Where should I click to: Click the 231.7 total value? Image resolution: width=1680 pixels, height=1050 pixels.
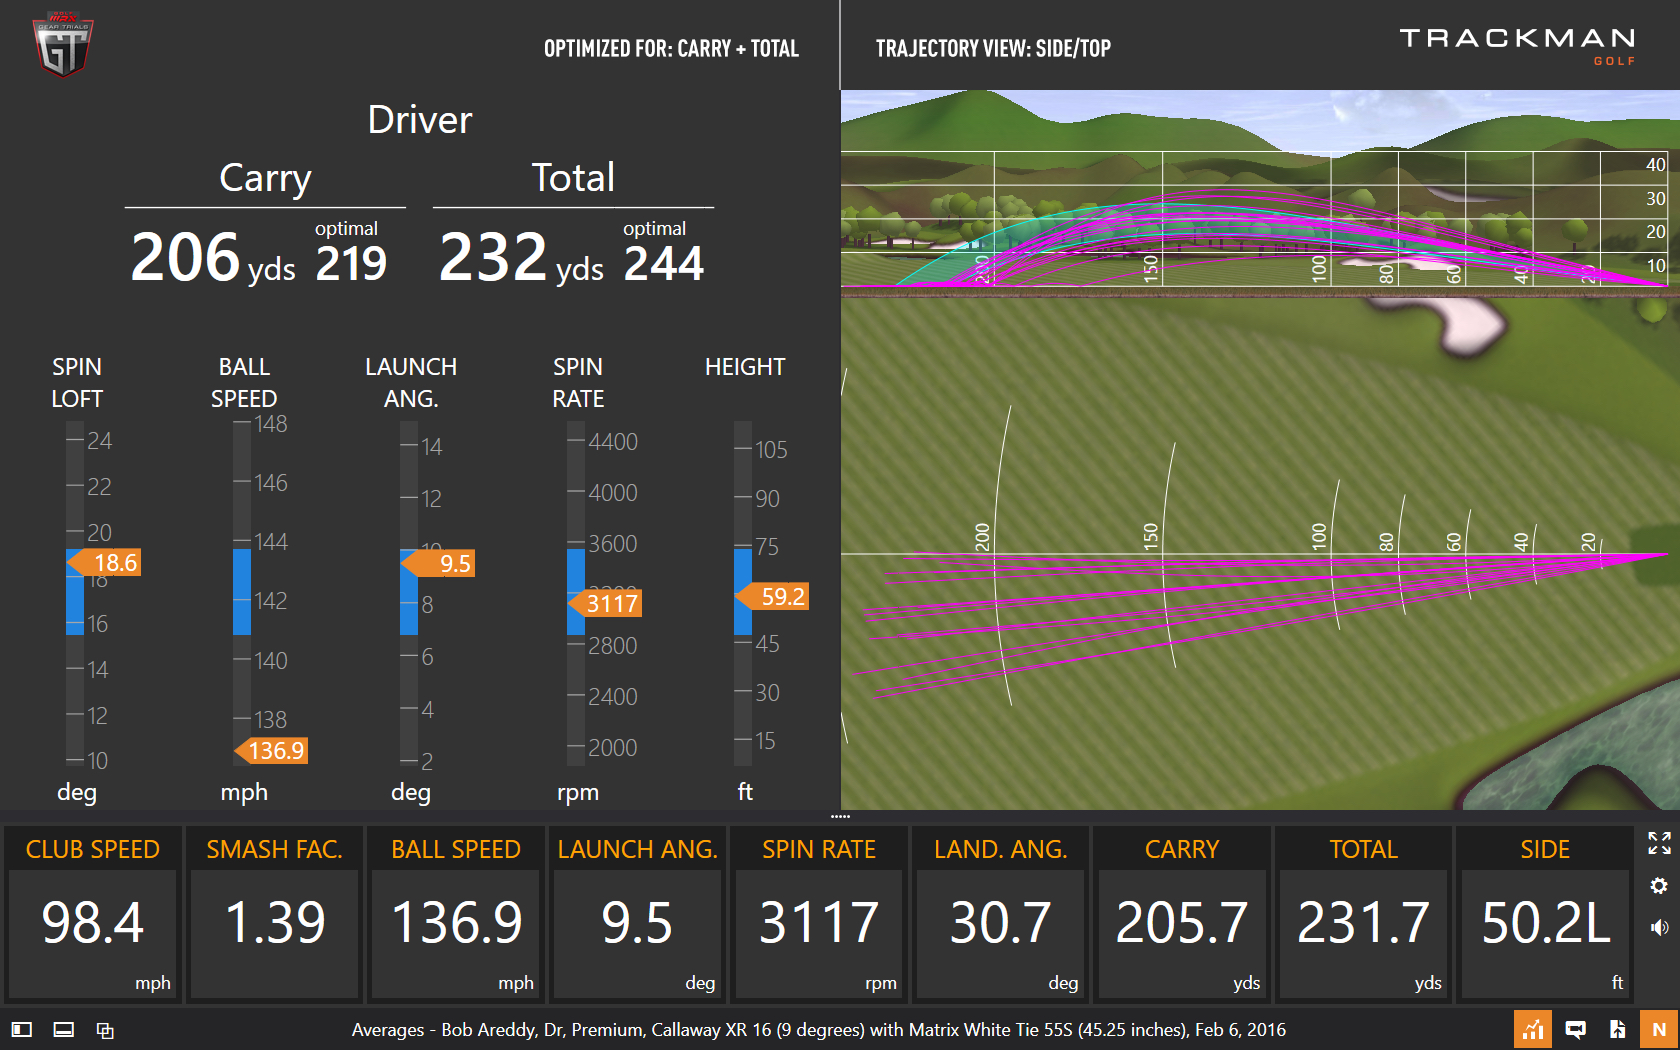(x=1363, y=922)
